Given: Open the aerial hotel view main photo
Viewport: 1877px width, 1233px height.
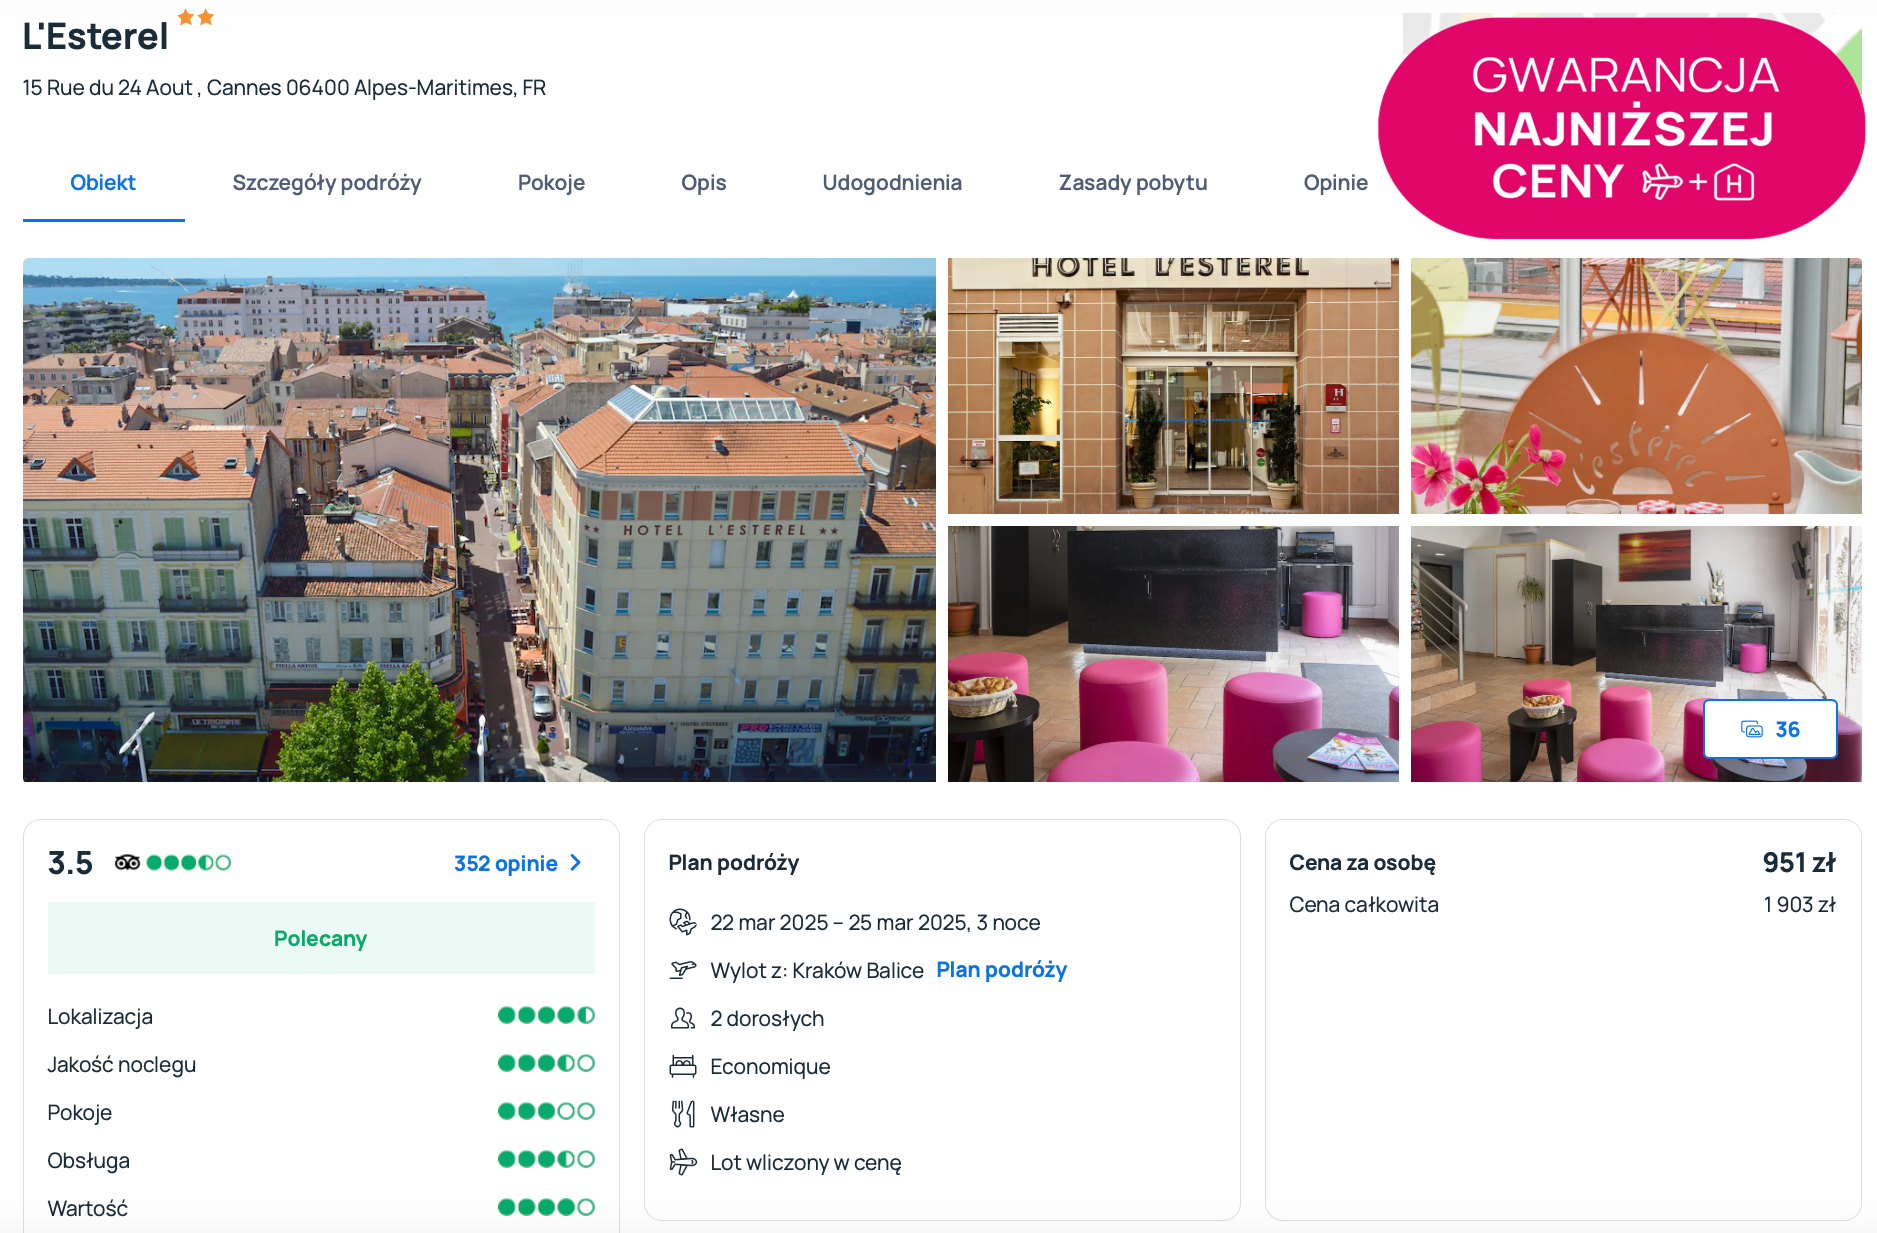Looking at the screenshot, I should 479,519.
